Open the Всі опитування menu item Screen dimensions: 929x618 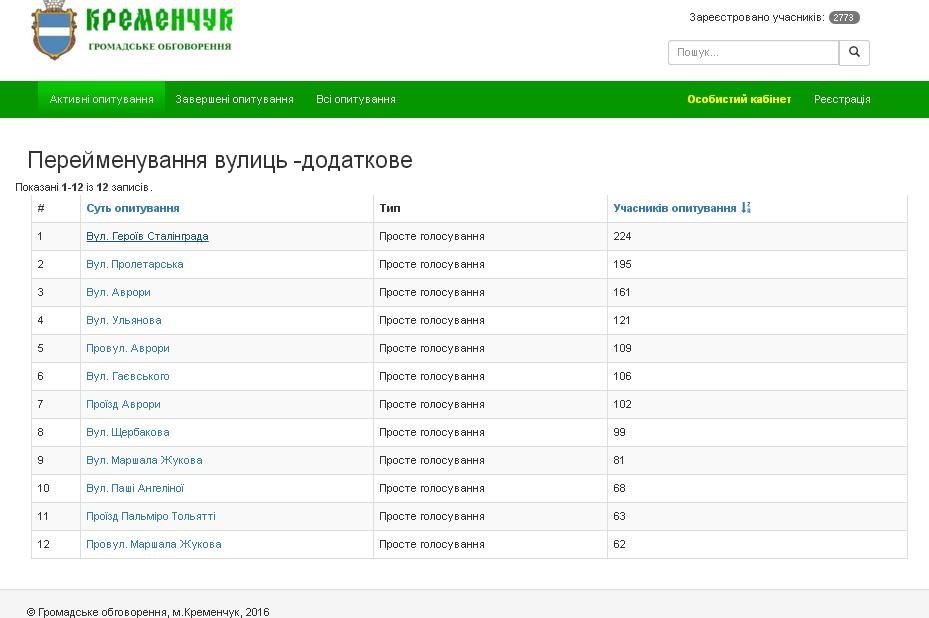click(x=354, y=99)
